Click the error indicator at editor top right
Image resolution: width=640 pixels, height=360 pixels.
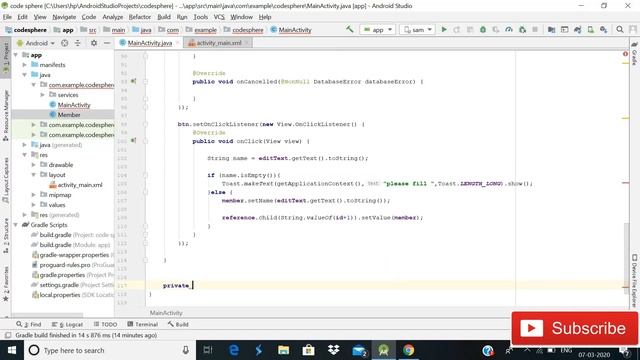pyautogui.click(x=625, y=54)
